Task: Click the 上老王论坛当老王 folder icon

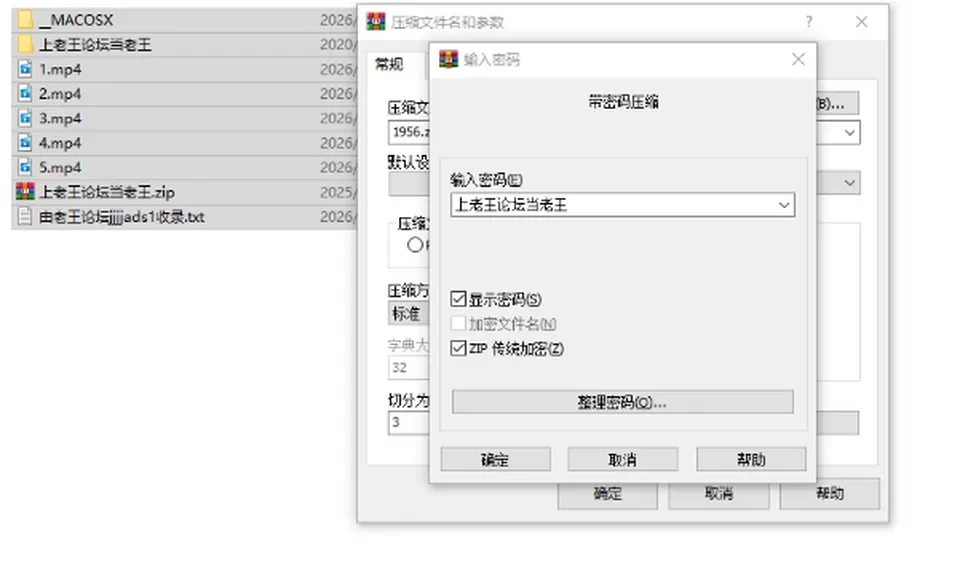Action: click(x=24, y=45)
